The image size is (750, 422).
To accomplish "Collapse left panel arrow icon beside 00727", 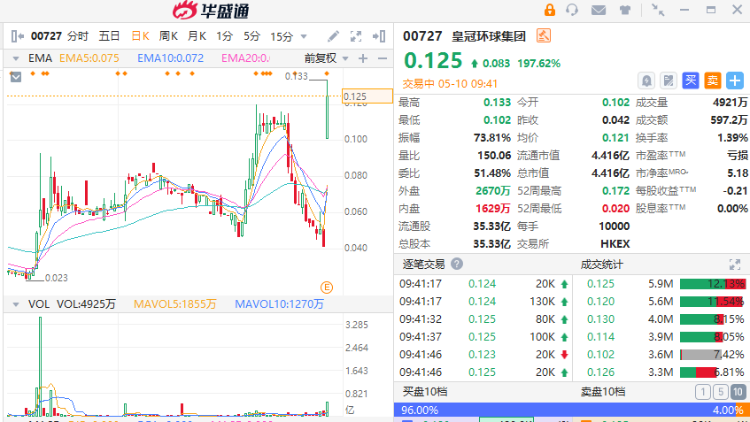I will point(18,36).
